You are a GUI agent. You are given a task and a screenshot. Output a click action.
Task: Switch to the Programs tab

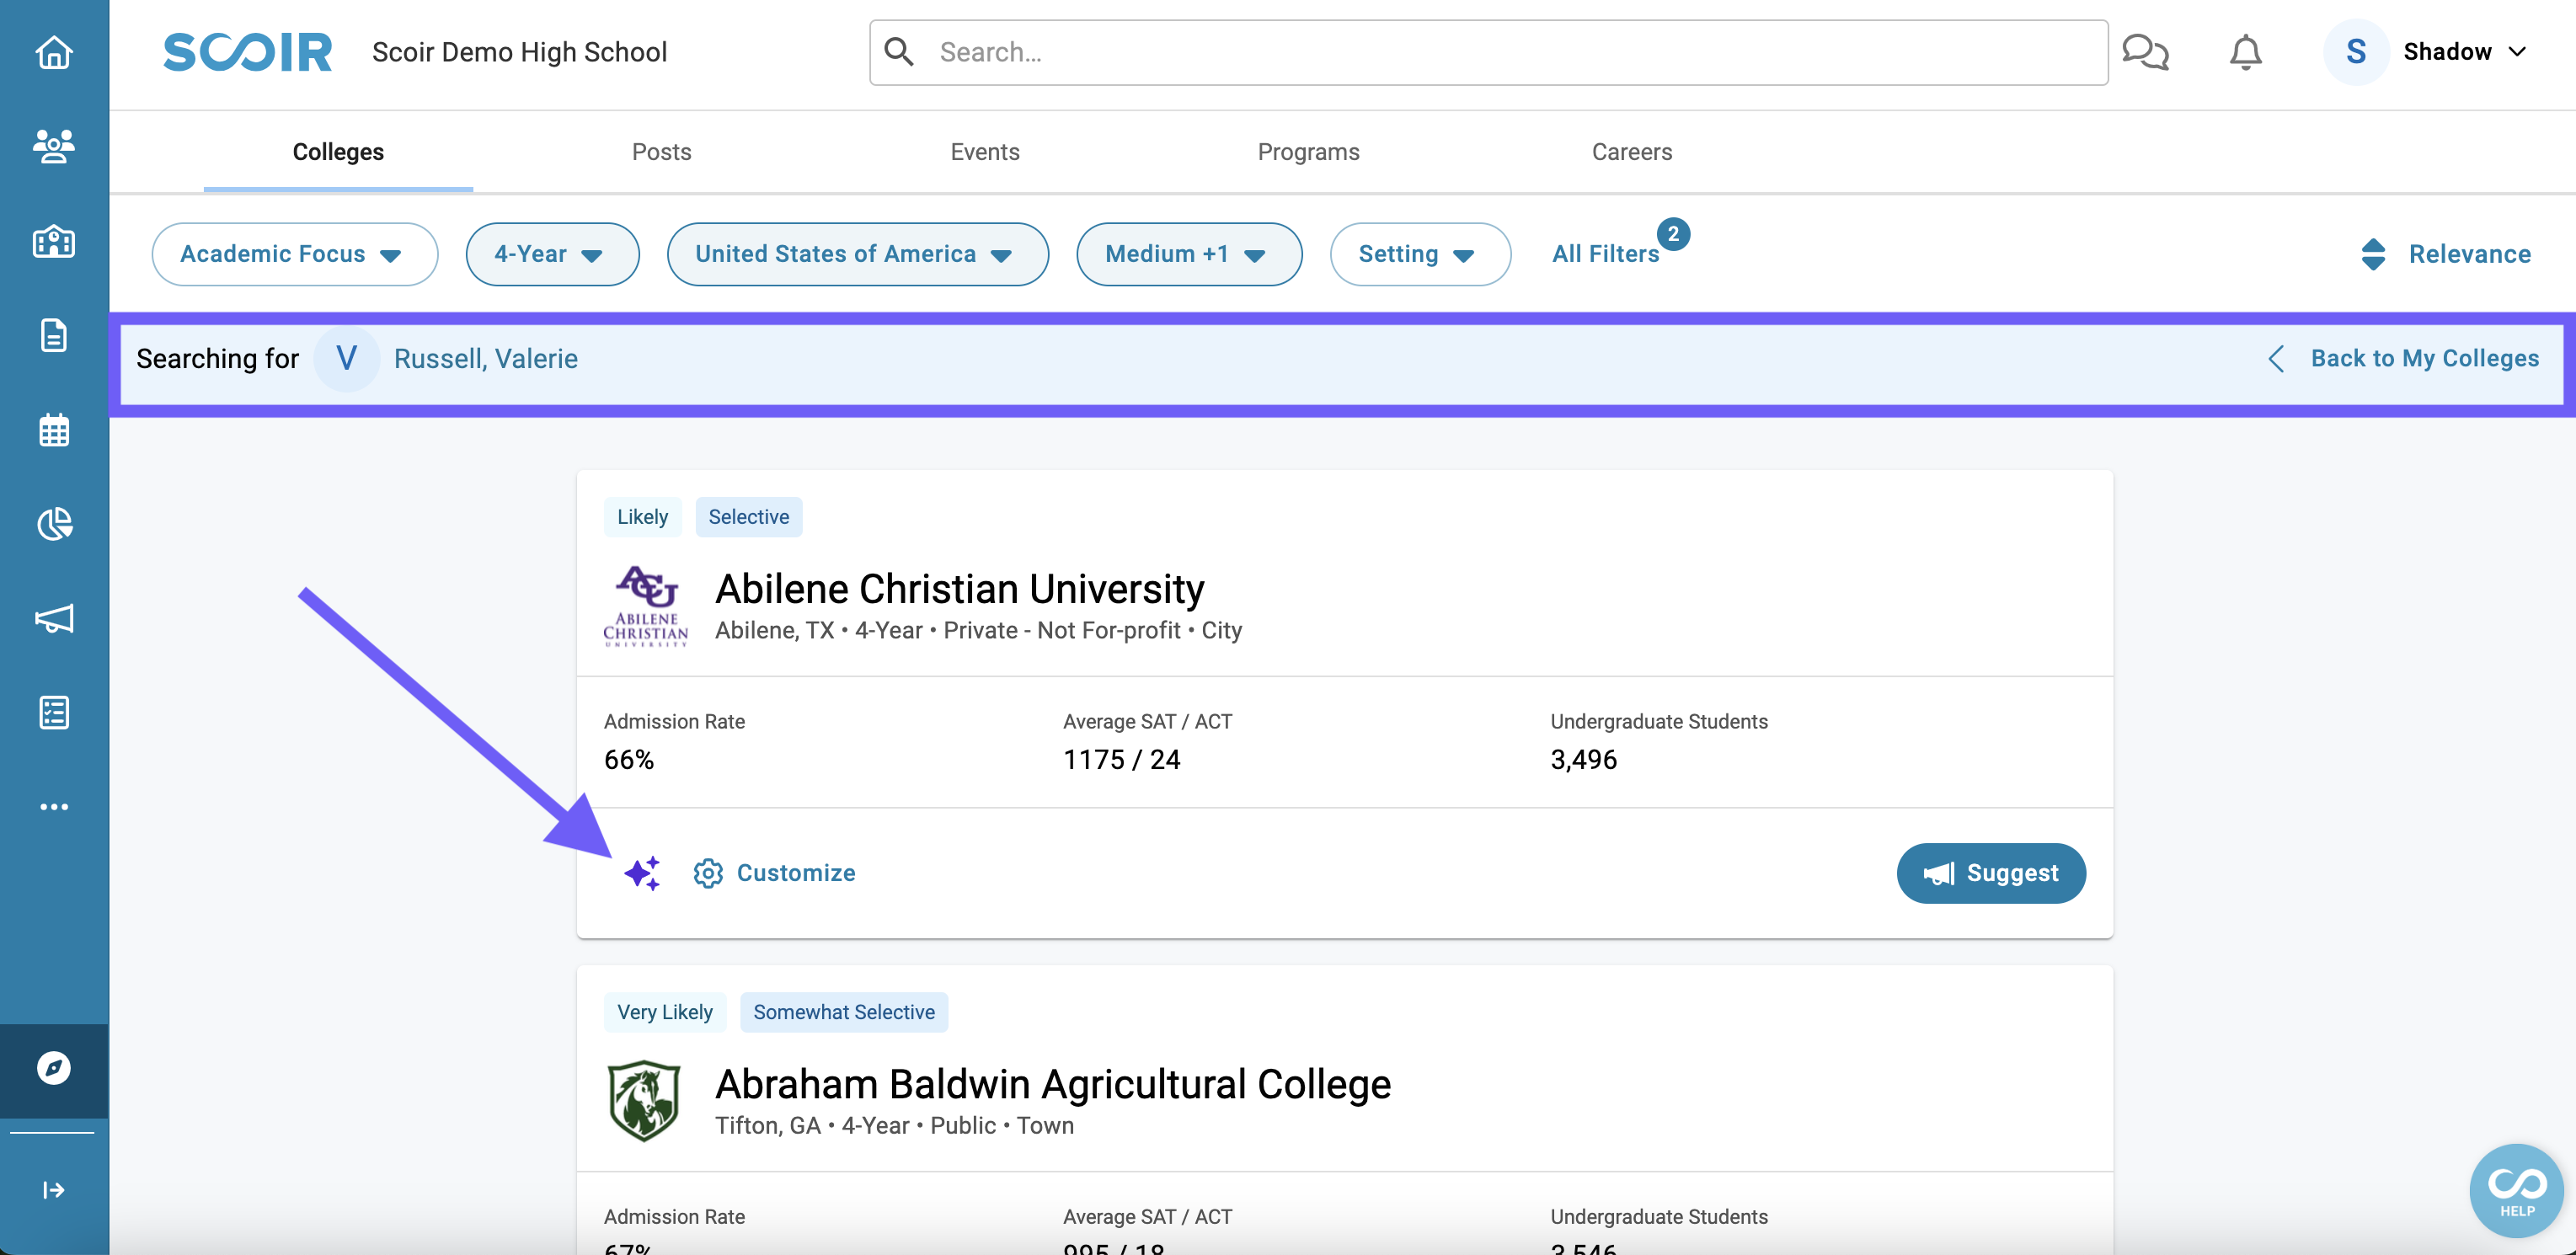[x=1308, y=152]
